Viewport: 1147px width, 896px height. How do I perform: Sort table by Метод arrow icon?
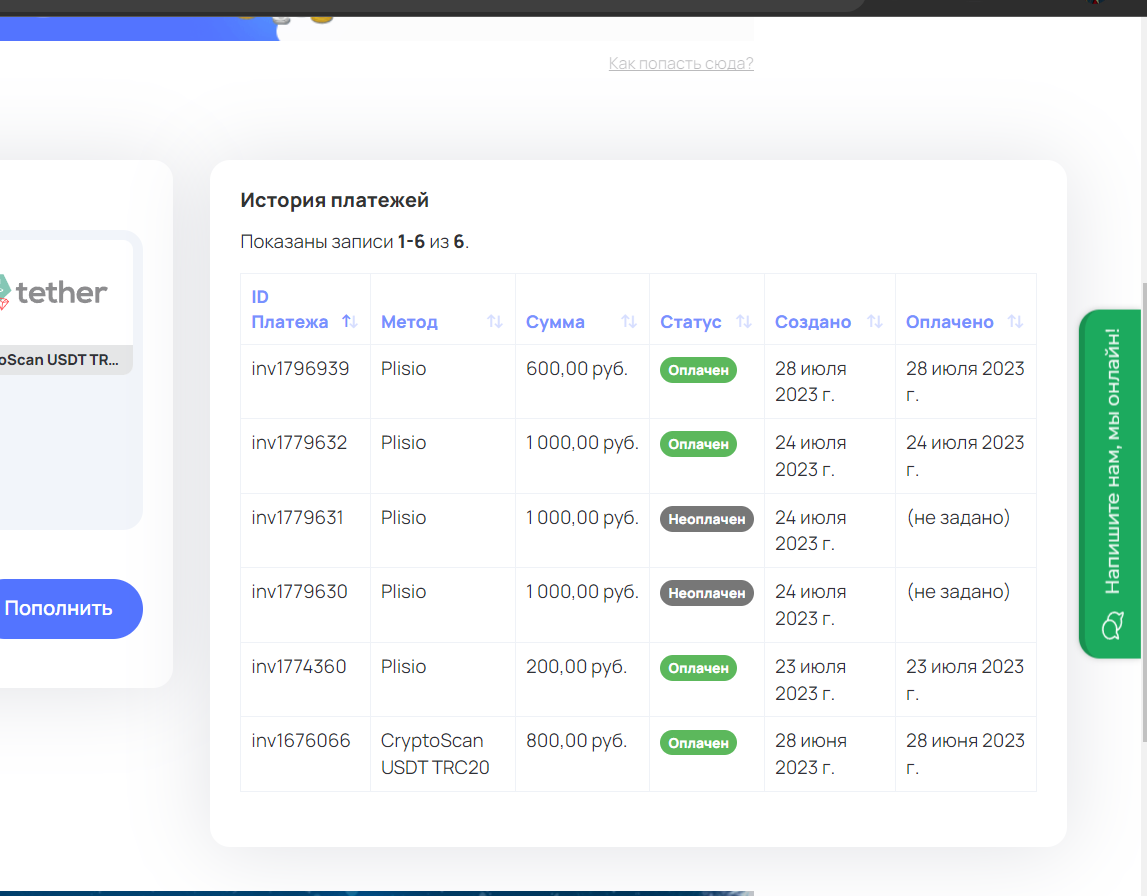pyautogui.click(x=494, y=321)
